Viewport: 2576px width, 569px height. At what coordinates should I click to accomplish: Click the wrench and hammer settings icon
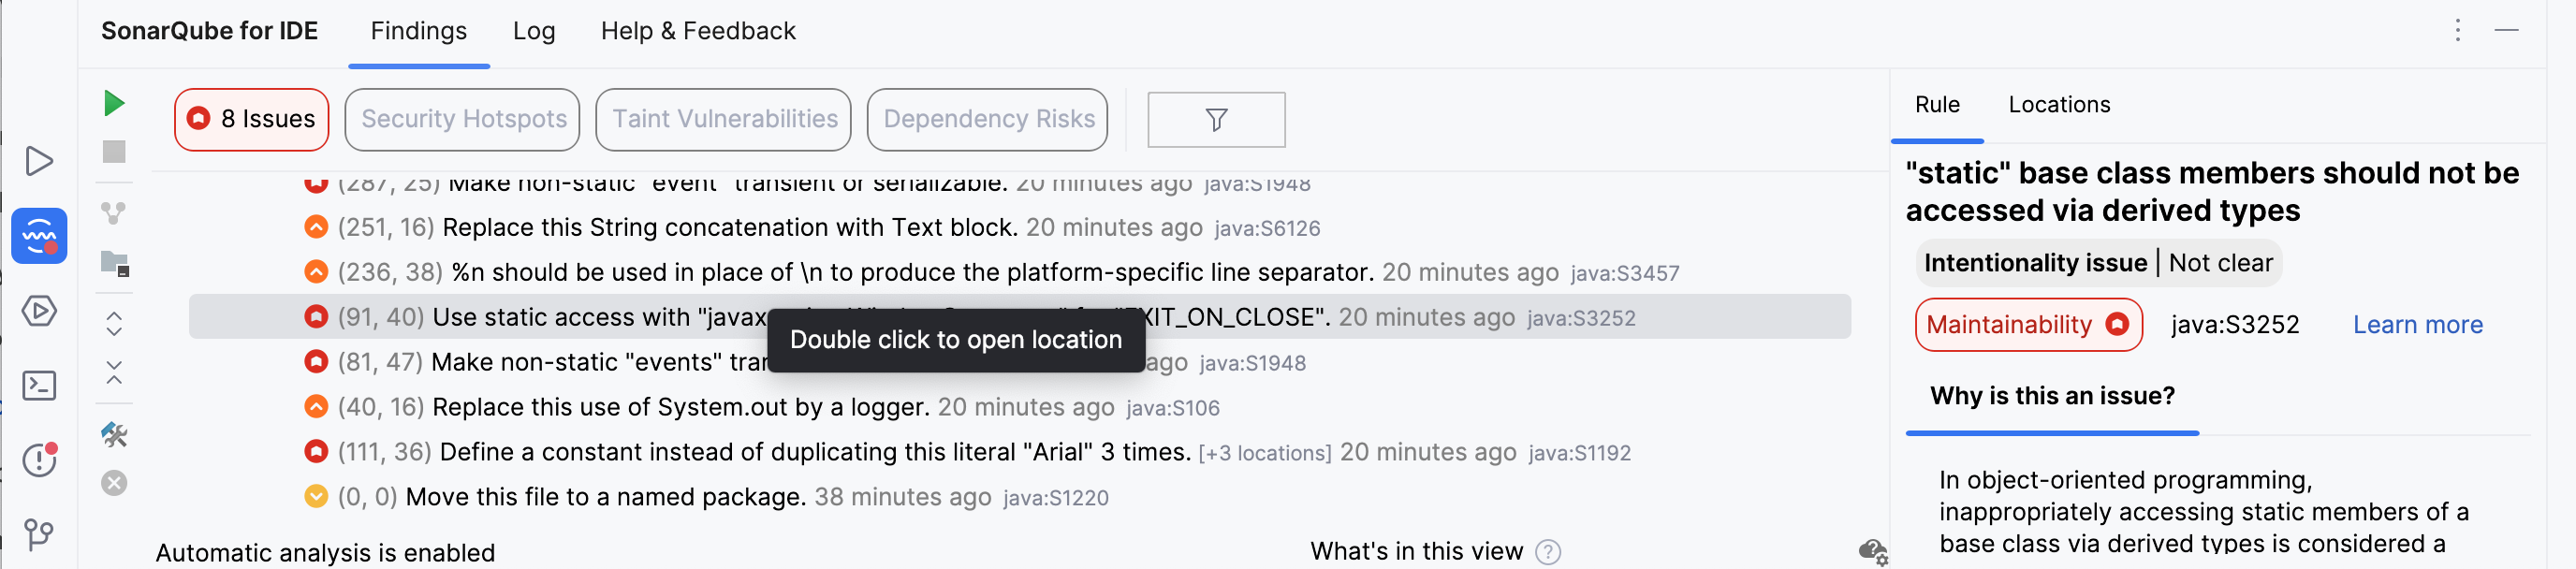click(114, 434)
